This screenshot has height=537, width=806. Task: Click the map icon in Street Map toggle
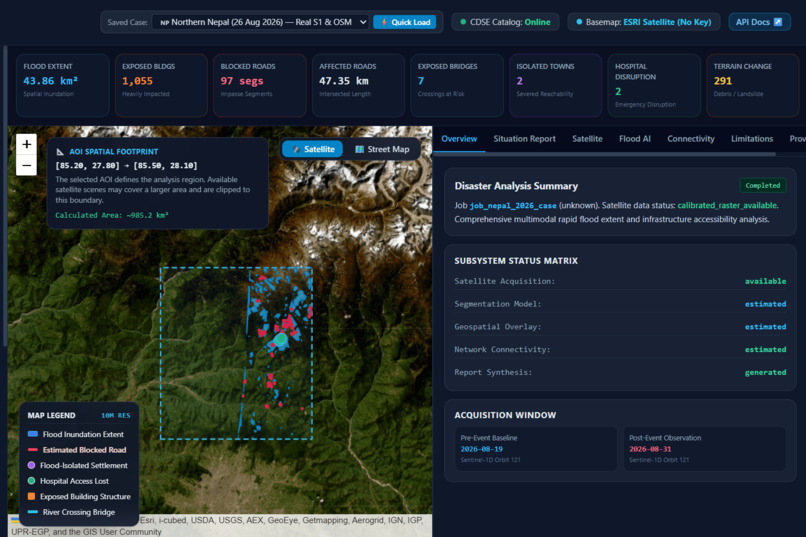359,149
